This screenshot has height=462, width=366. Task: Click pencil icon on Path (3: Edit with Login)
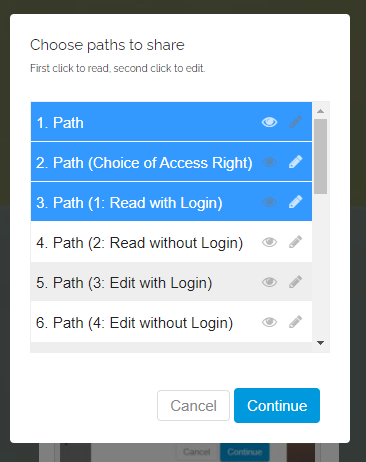pyautogui.click(x=295, y=282)
